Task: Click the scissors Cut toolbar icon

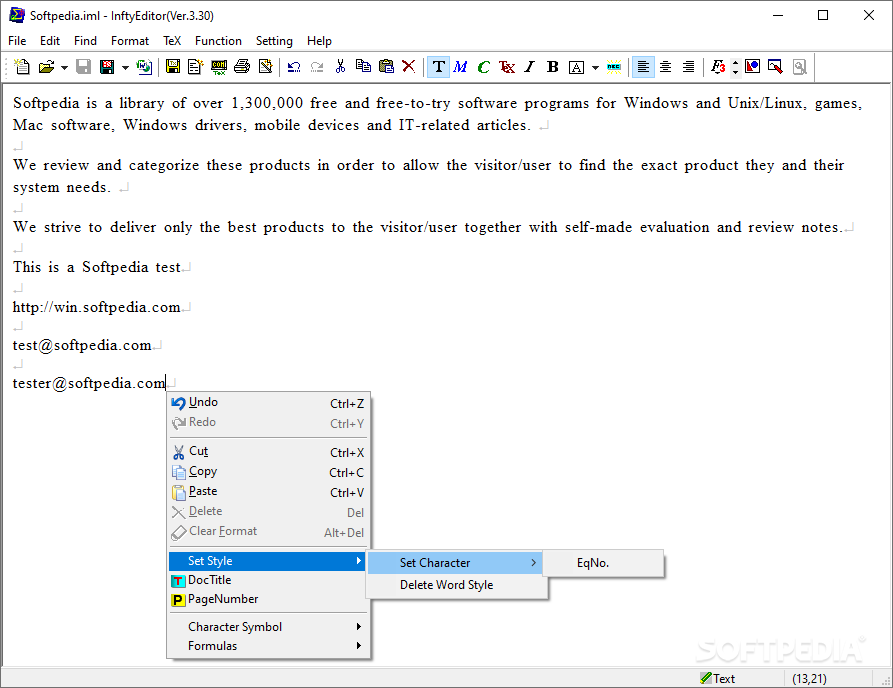Action: 340,67
